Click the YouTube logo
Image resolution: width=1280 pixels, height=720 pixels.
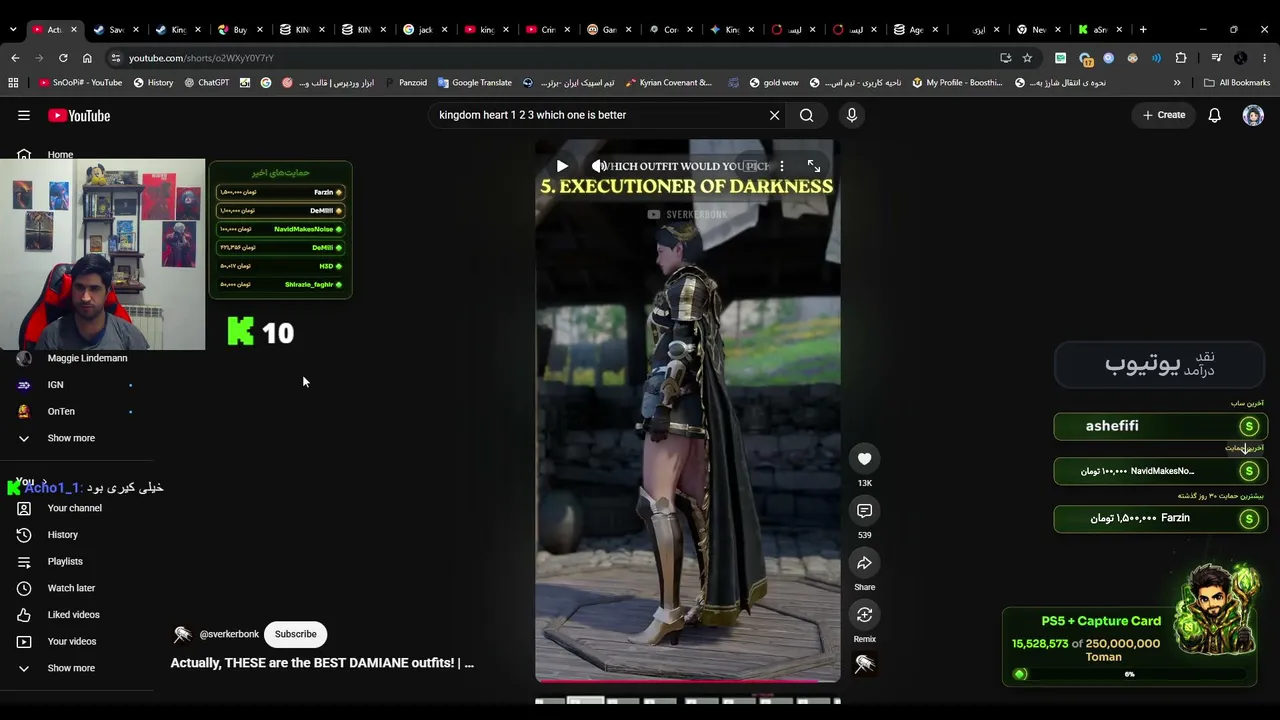point(79,116)
